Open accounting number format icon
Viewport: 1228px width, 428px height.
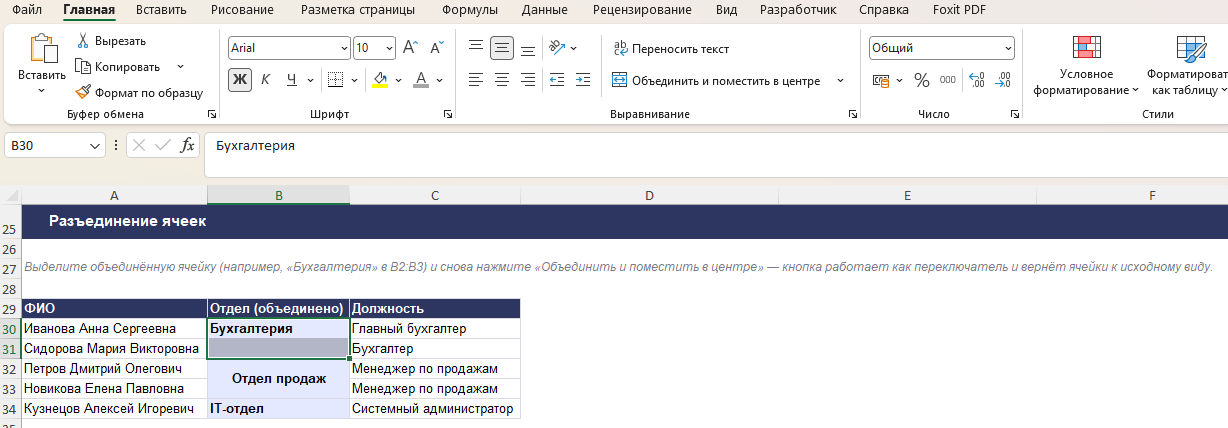pyautogui.click(x=880, y=80)
